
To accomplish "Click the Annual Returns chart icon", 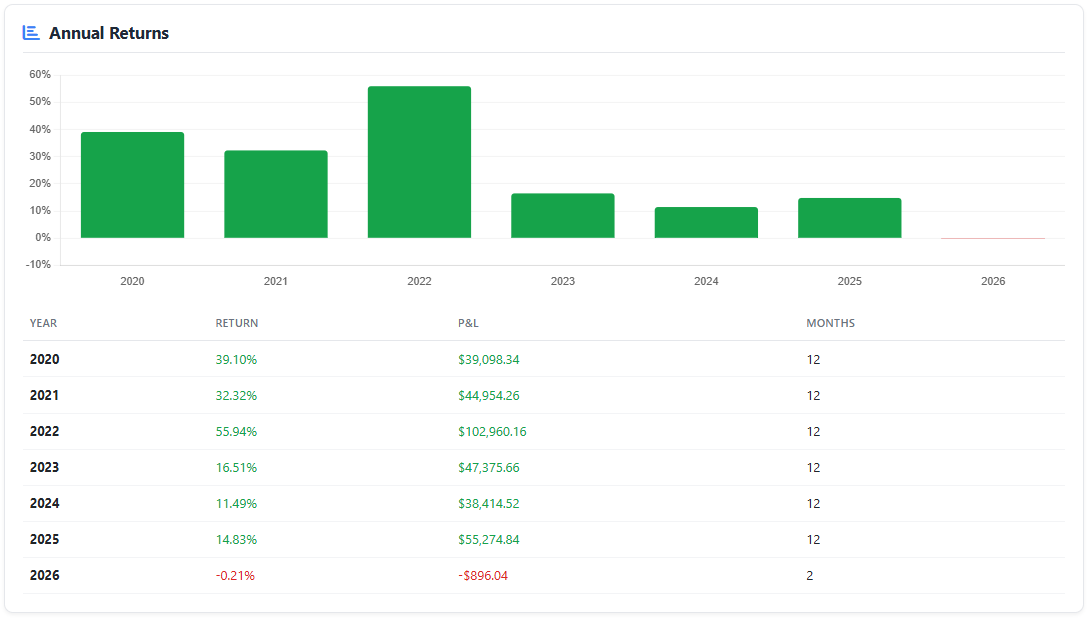I will coord(31,33).
